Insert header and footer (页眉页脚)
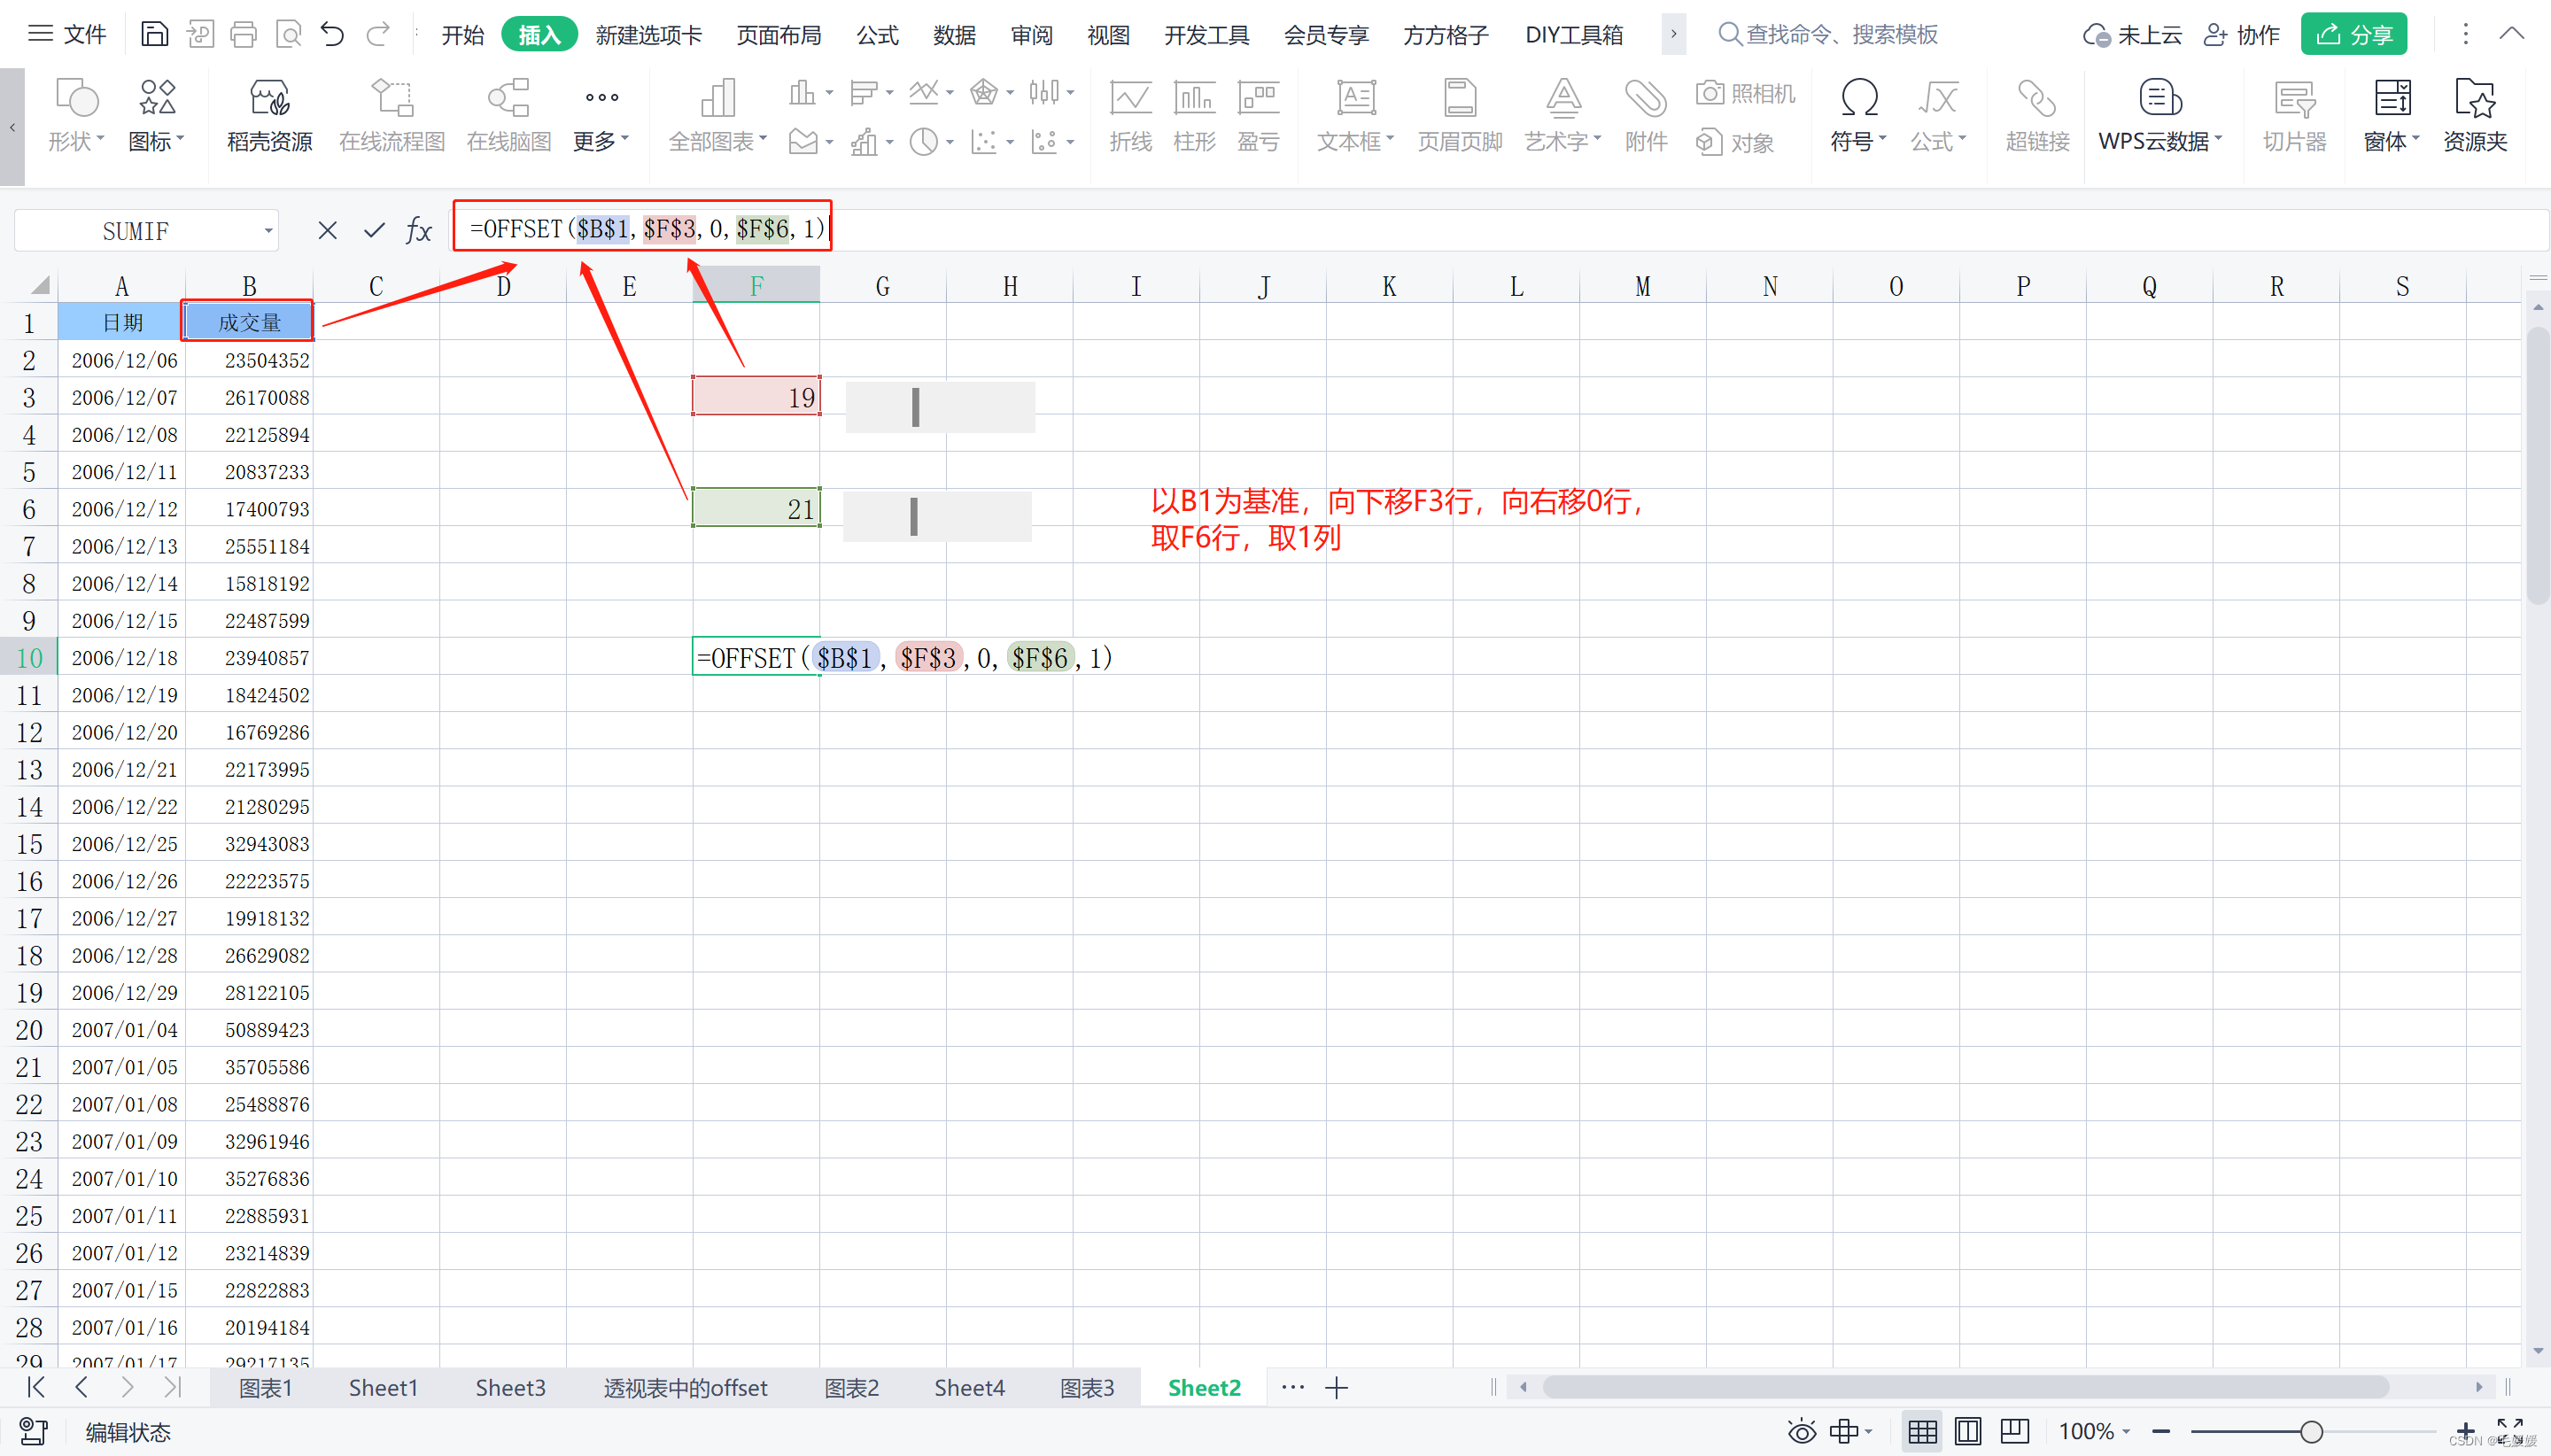Viewport: 2551px width, 1456px height. click(x=1460, y=115)
